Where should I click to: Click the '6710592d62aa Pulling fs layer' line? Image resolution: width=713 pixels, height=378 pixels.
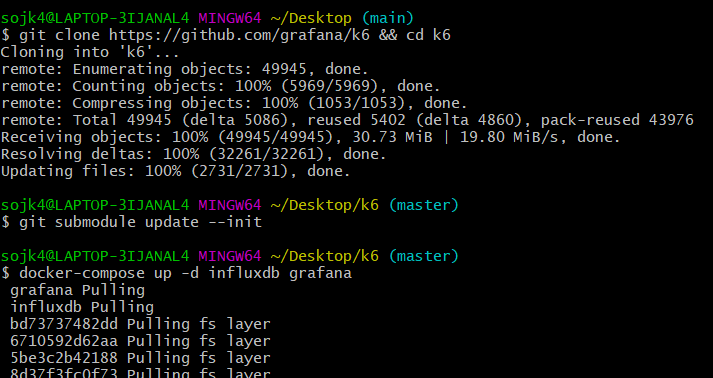(140, 341)
